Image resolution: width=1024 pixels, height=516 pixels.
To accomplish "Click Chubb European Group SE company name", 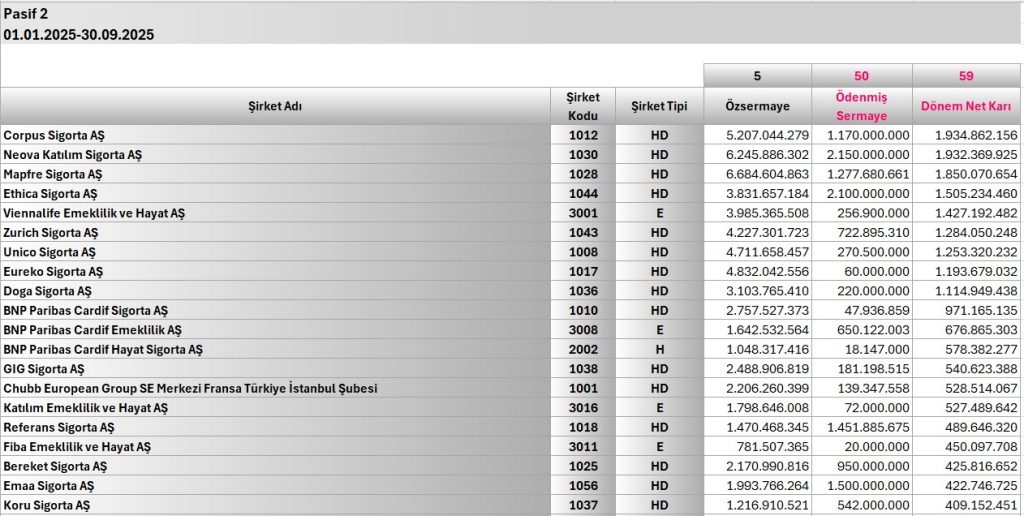I will 190,389.
